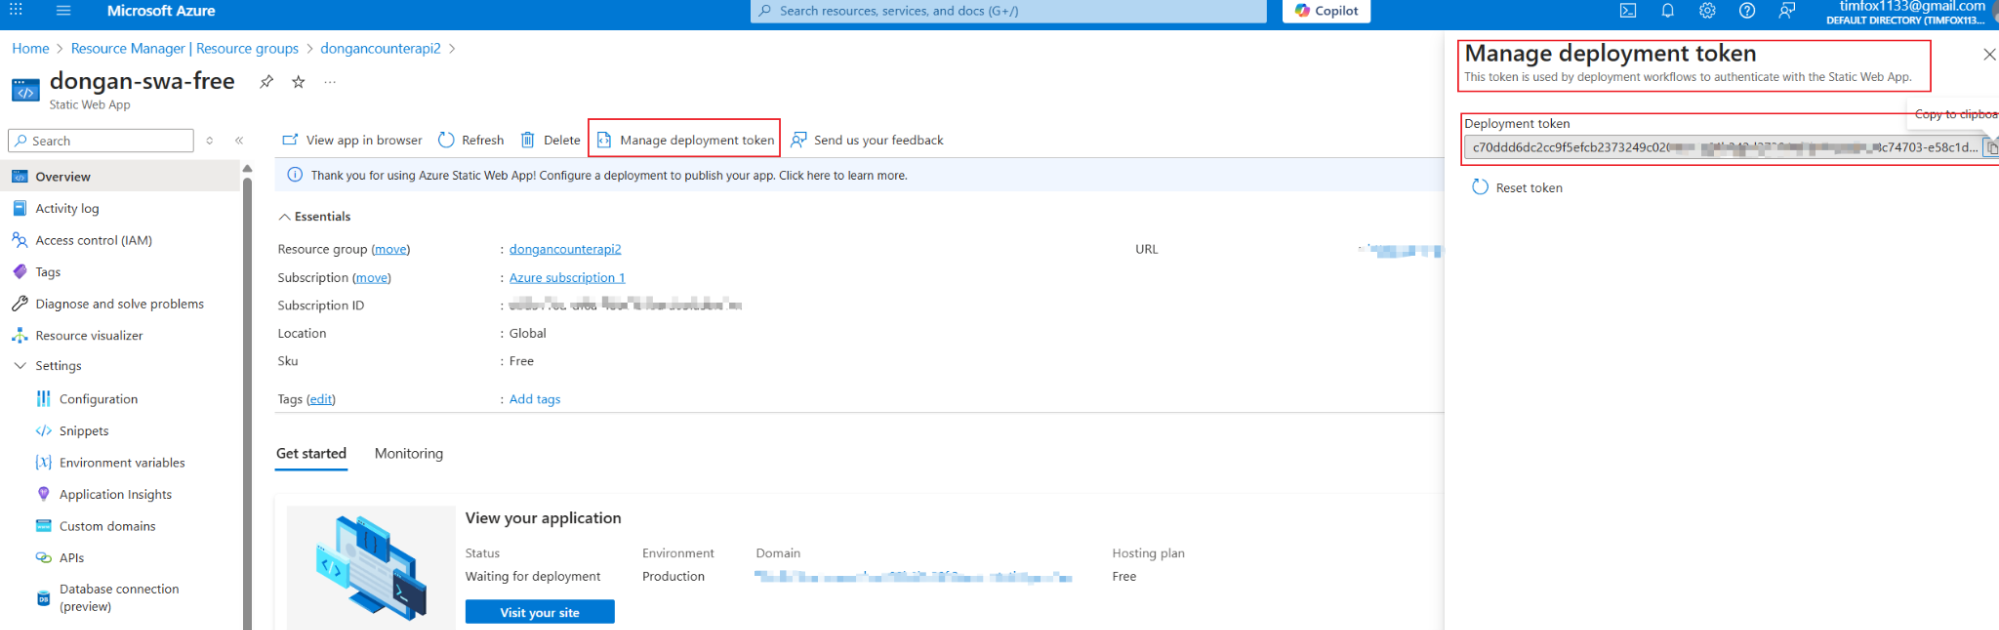This screenshot has width=1999, height=630.
Task: Open the Help question mark icon
Action: (1747, 11)
